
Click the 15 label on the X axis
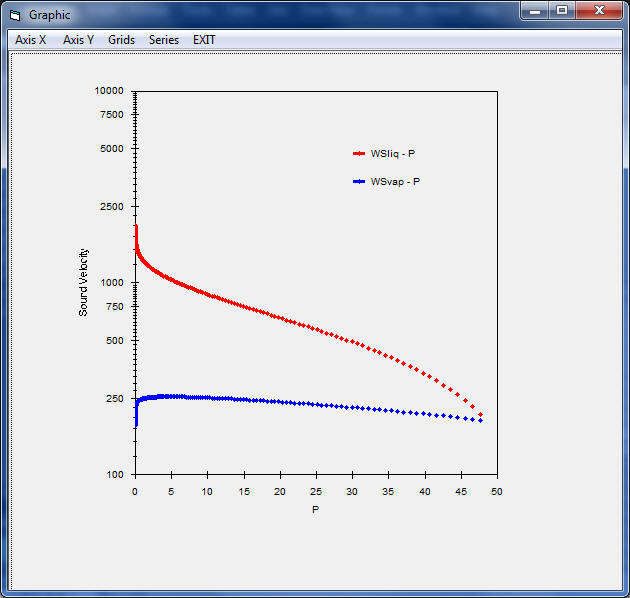244,492
